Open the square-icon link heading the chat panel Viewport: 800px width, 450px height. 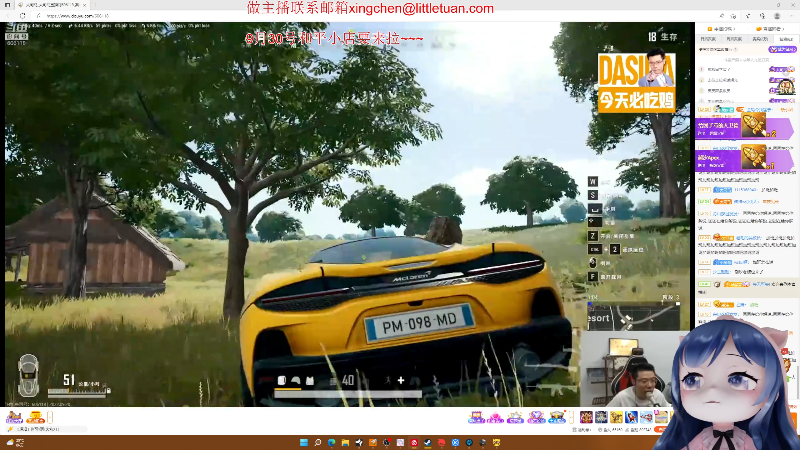tap(721, 29)
